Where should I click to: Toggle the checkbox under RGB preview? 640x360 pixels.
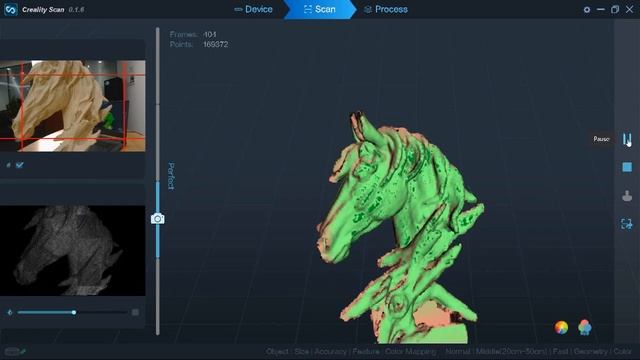click(20, 165)
